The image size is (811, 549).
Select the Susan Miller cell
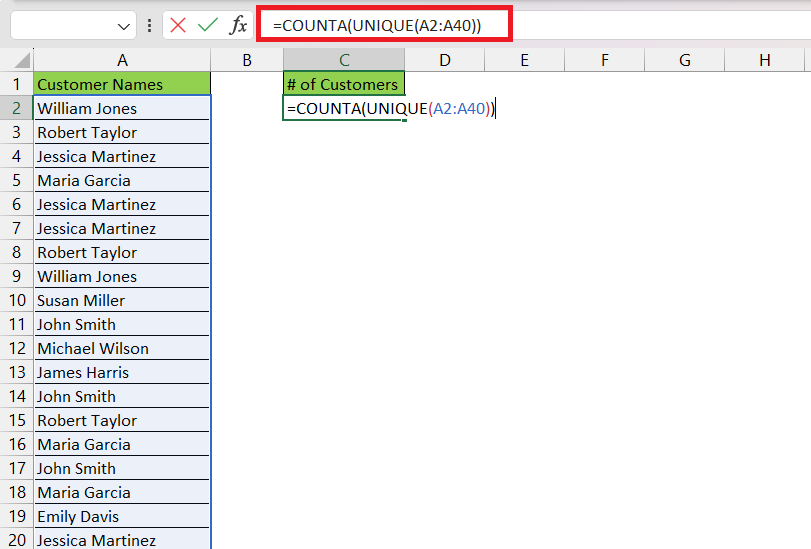tap(122, 300)
